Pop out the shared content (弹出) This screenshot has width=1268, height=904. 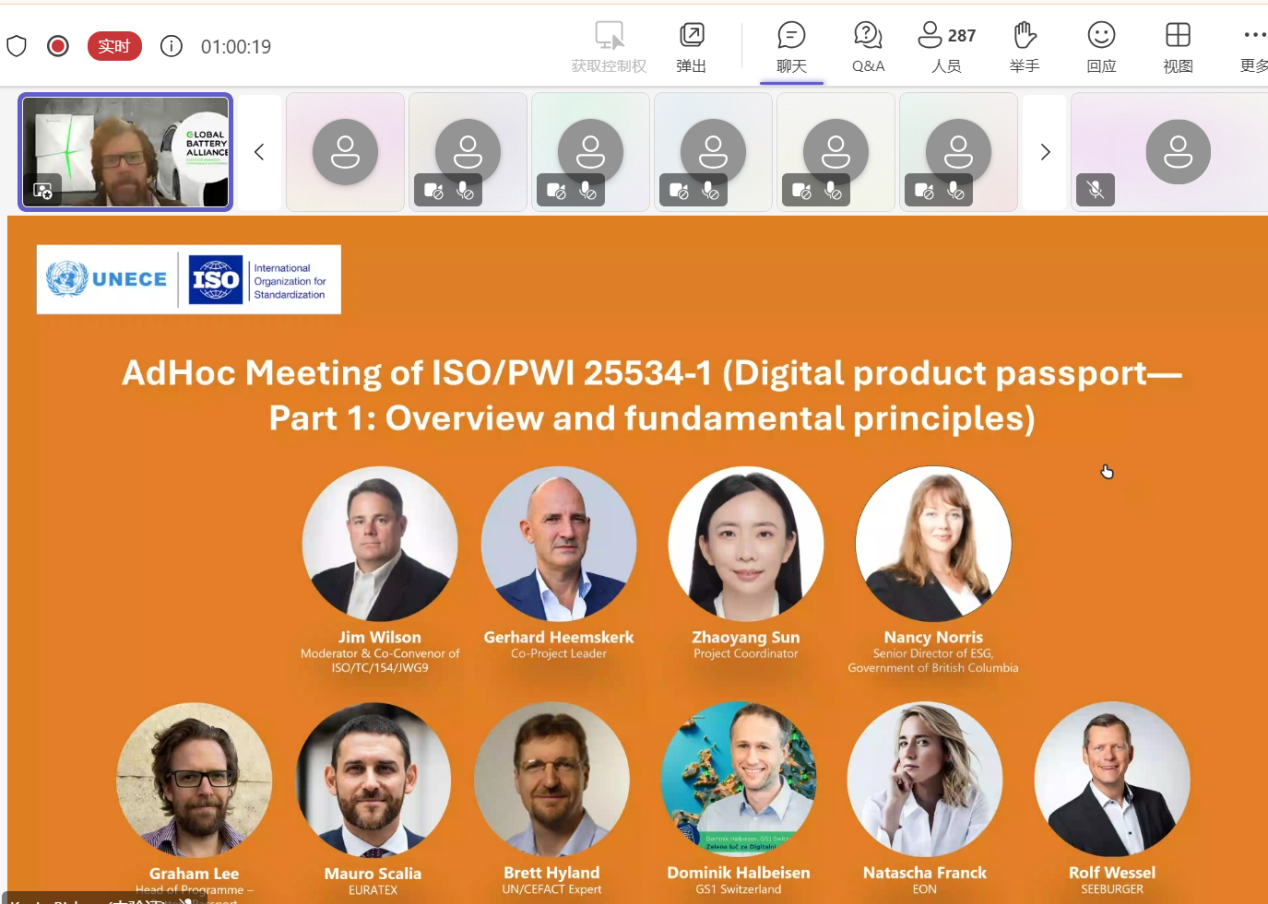point(691,47)
